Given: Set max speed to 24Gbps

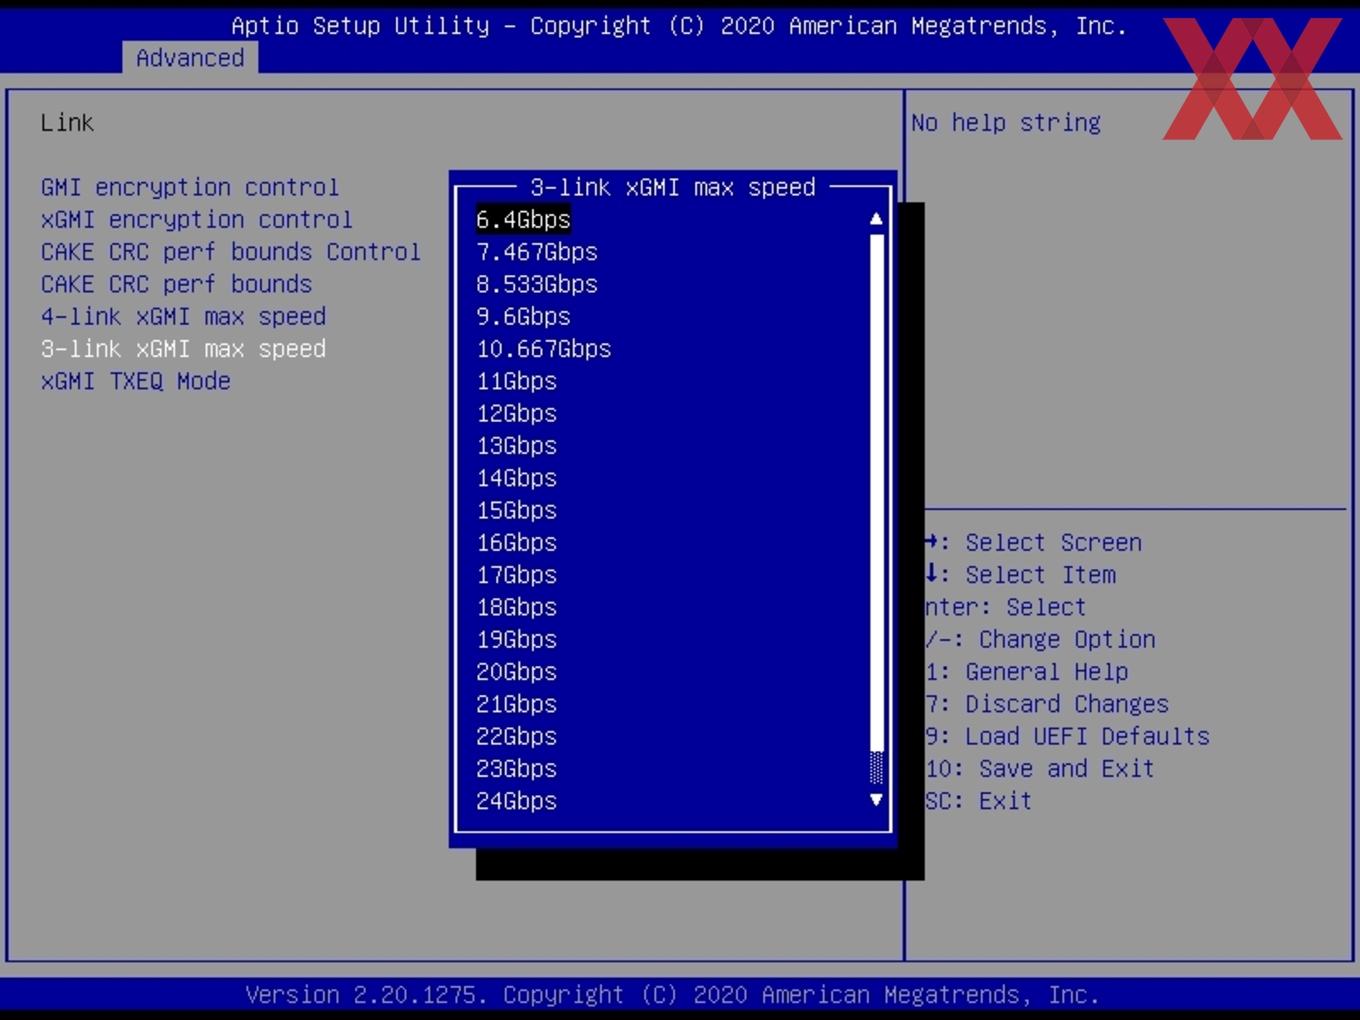Looking at the screenshot, I should tap(516, 801).
